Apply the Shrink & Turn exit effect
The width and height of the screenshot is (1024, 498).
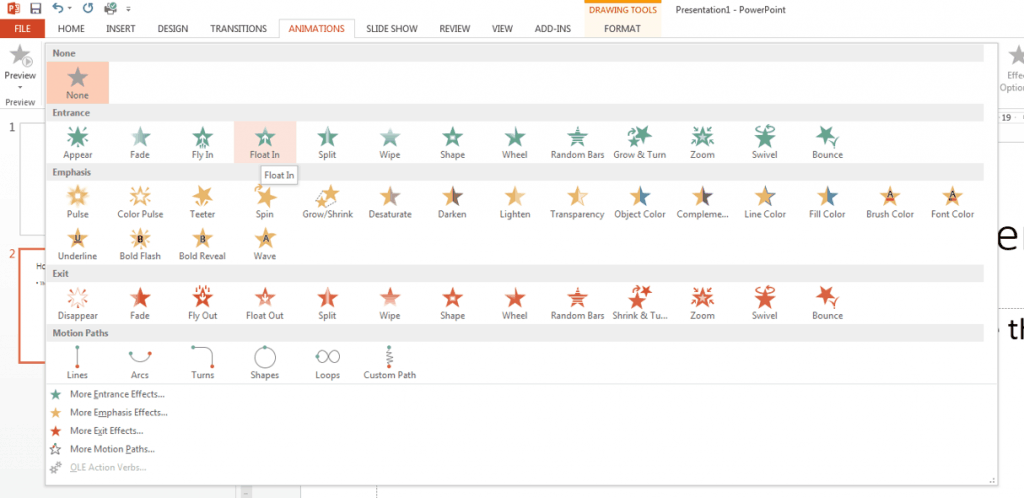[x=639, y=303]
